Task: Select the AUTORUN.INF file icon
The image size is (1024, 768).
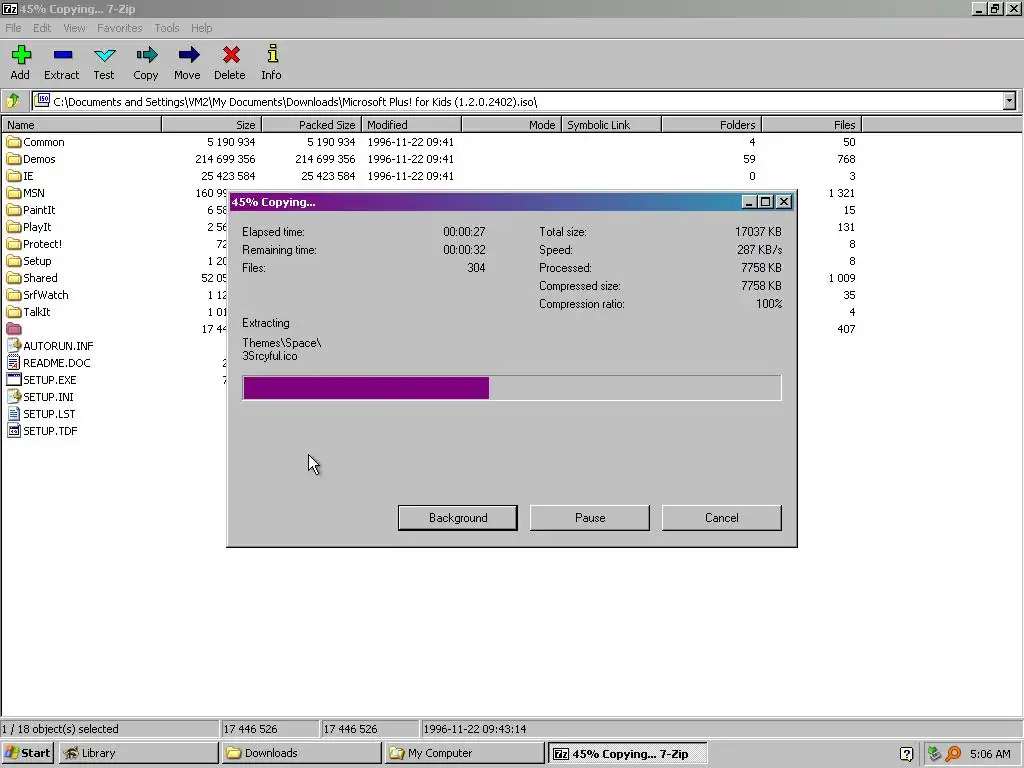Action: pyautogui.click(x=14, y=345)
